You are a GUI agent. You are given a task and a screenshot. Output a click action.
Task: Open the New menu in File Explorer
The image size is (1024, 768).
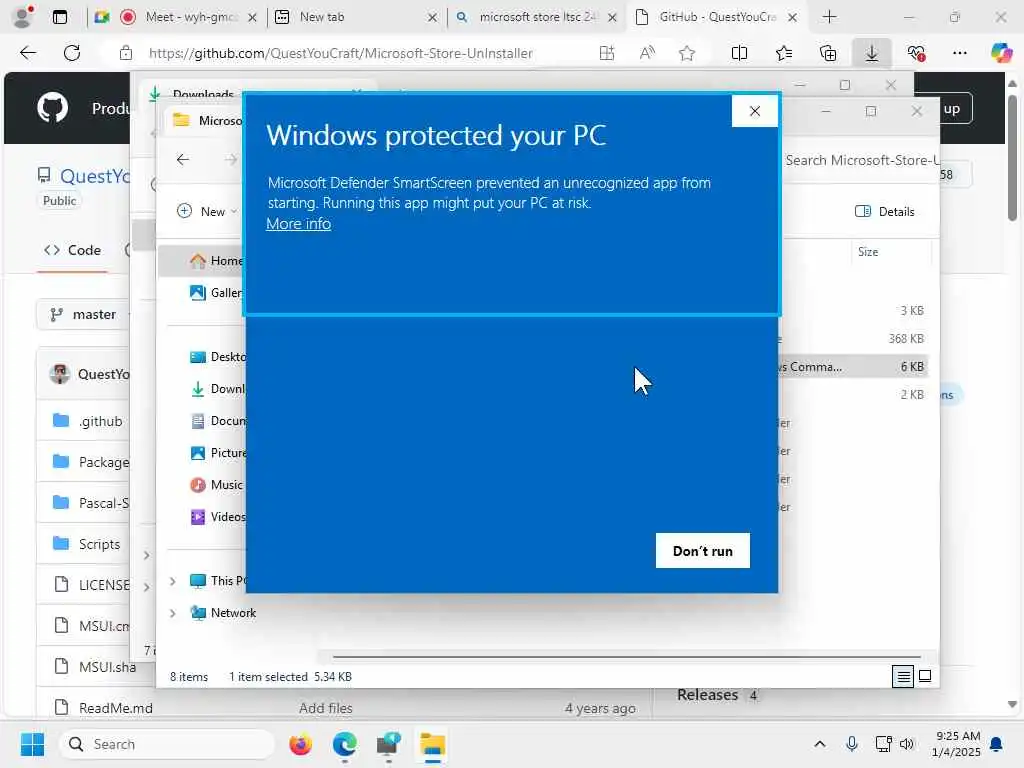tap(207, 212)
